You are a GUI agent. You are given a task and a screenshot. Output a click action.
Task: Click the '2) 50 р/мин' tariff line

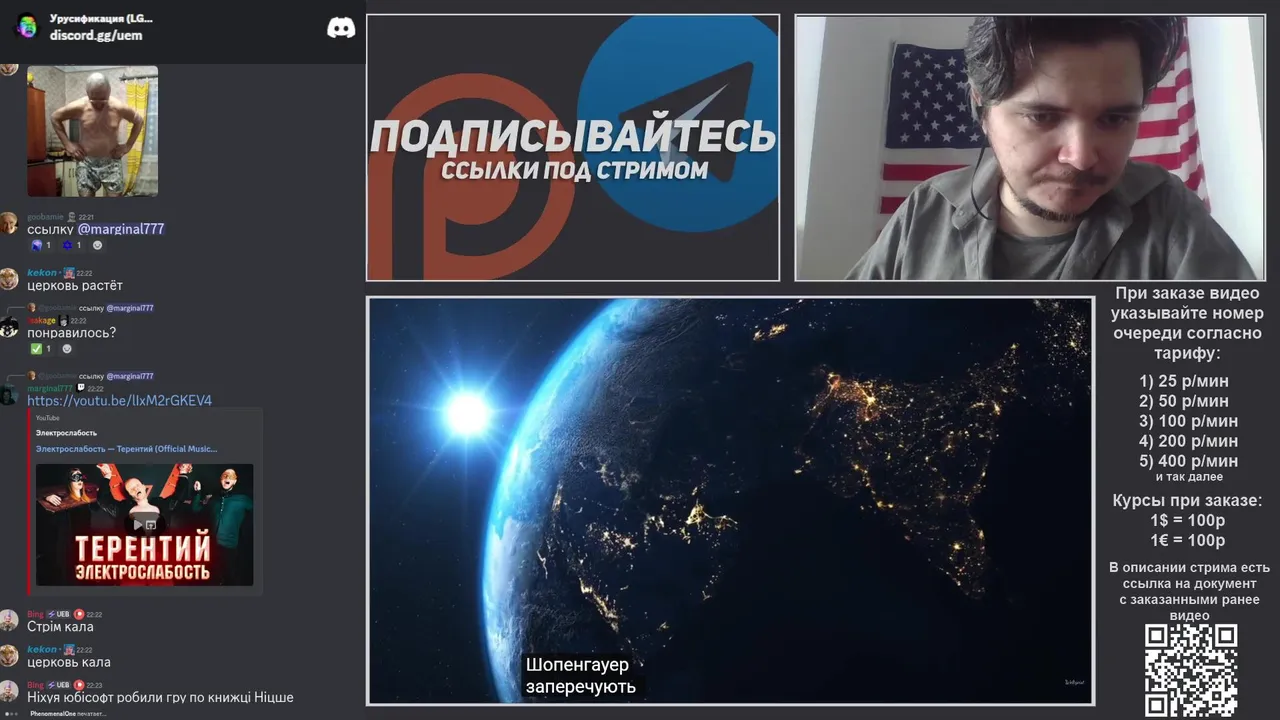pyautogui.click(x=1184, y=401)
